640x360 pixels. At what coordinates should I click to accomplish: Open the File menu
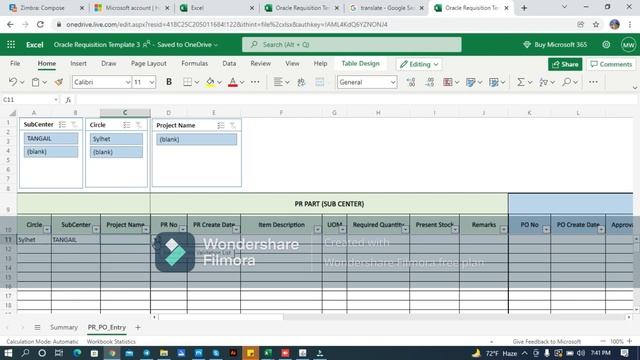15,64
